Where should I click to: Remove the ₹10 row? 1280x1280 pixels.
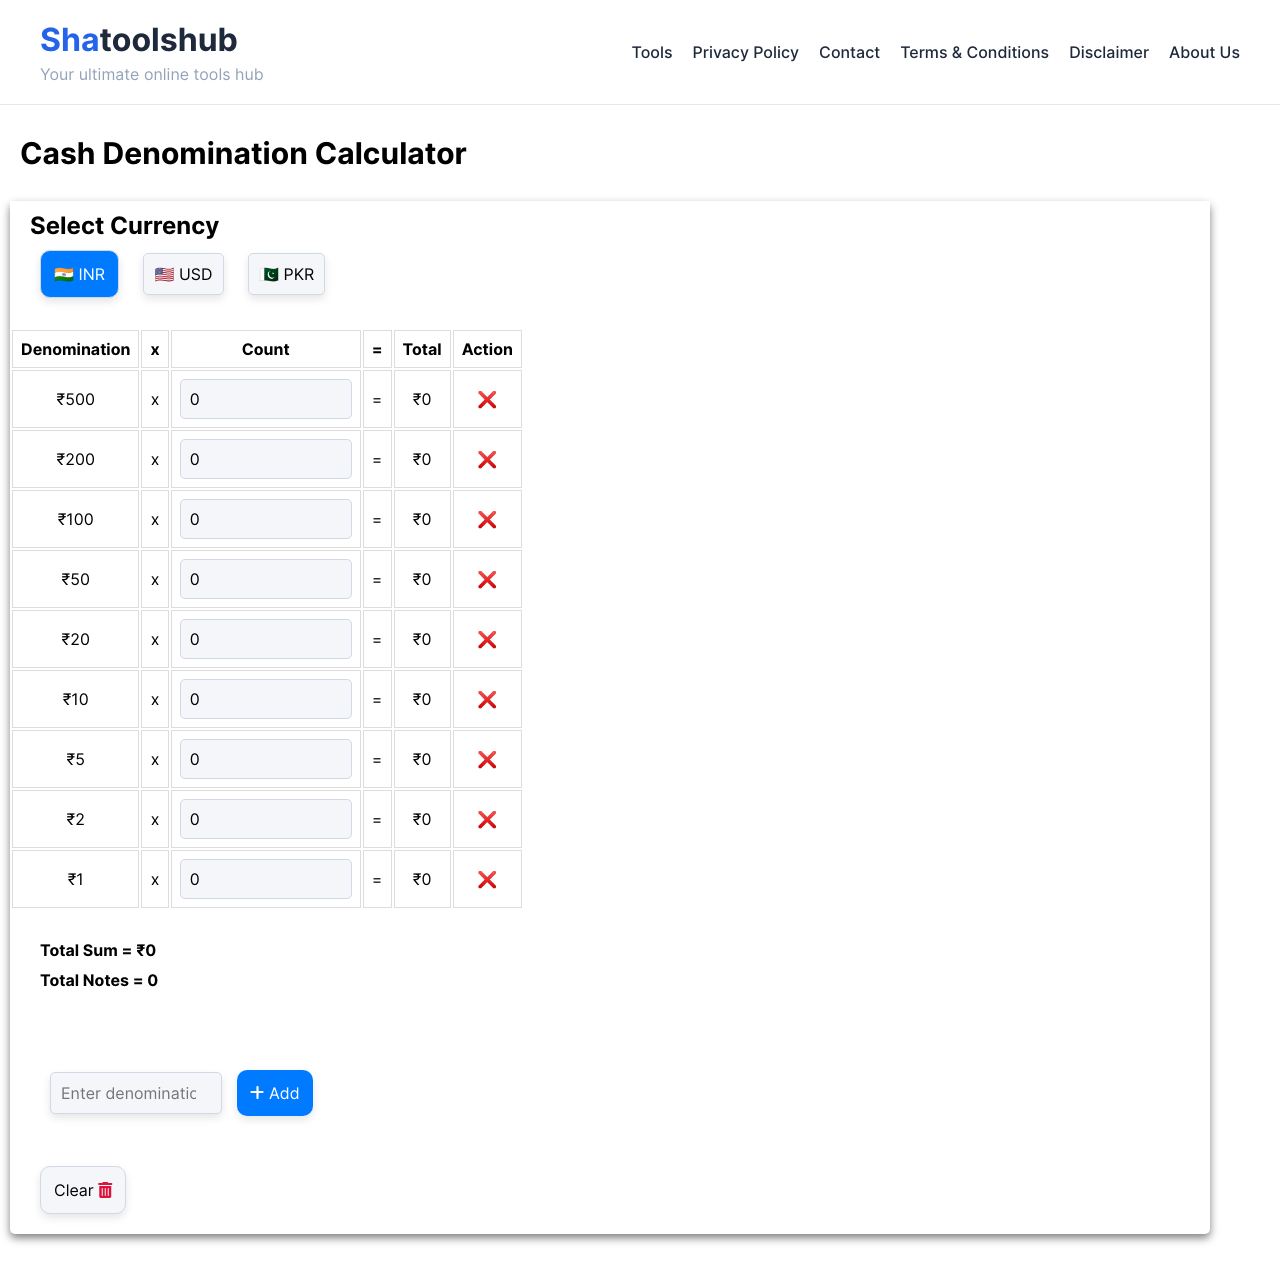[x=487, y=699]
